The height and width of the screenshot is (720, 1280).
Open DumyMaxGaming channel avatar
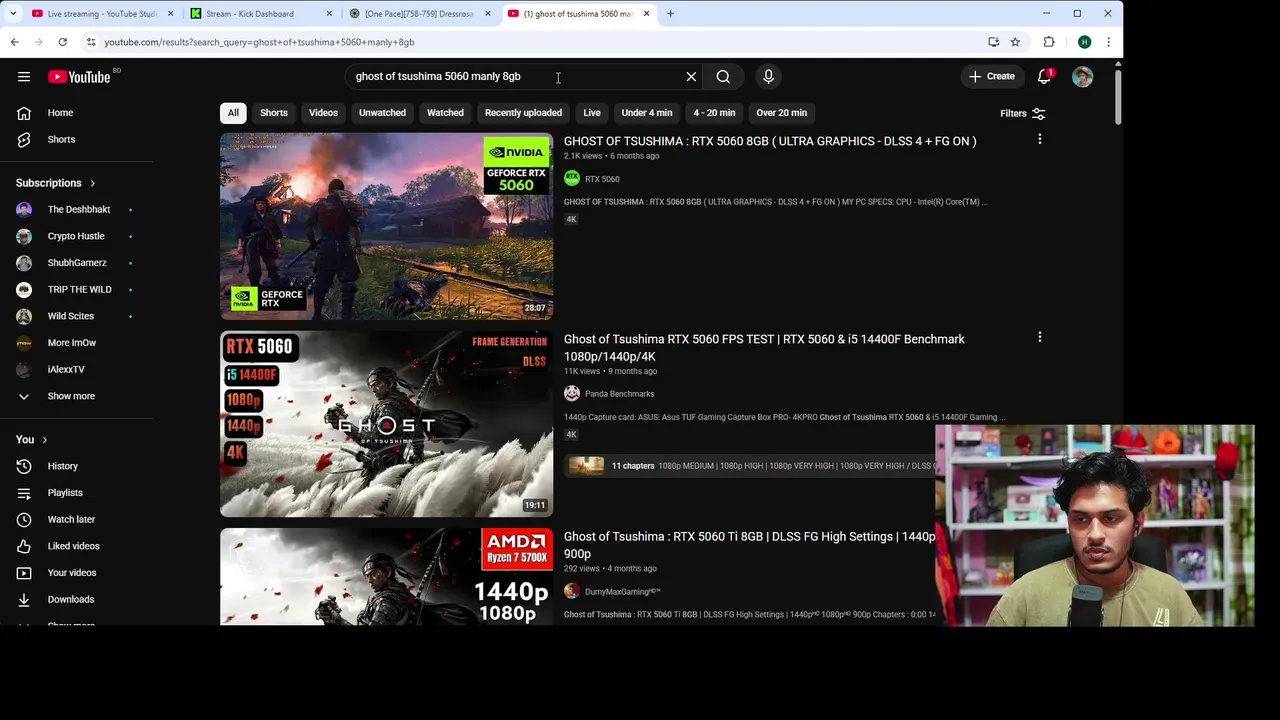(572, 591)
